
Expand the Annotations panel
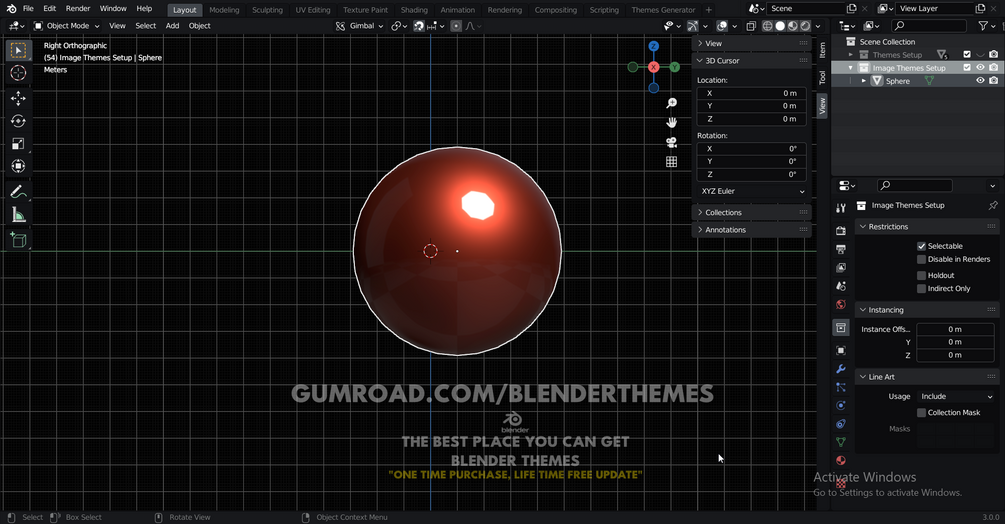click(x=751, y=229)
